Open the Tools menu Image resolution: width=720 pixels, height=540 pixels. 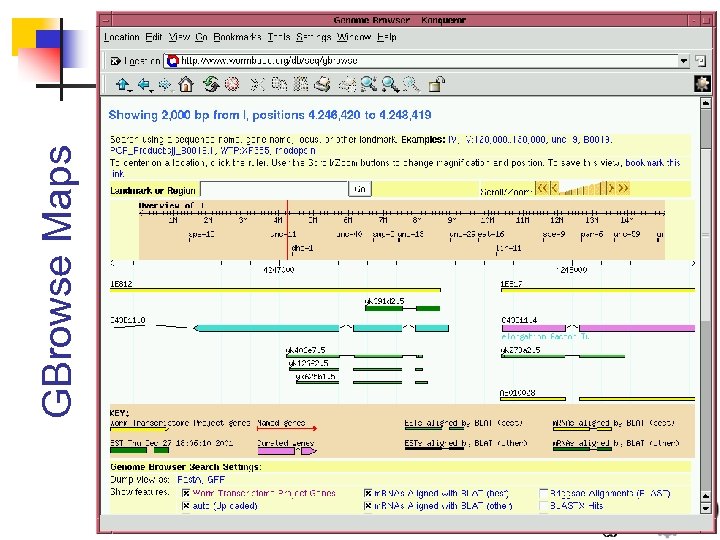(x=279, y=37)
